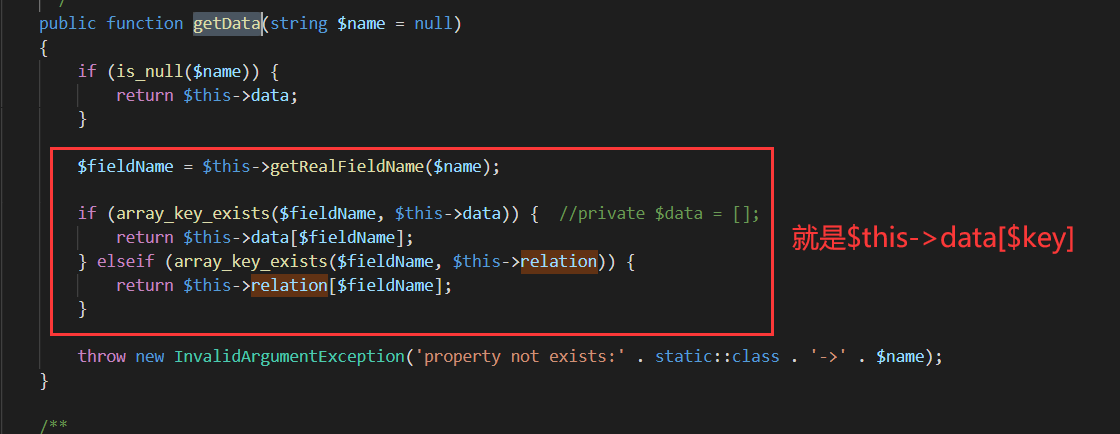Click the highlighted getData function name

[x=226, y=24]
